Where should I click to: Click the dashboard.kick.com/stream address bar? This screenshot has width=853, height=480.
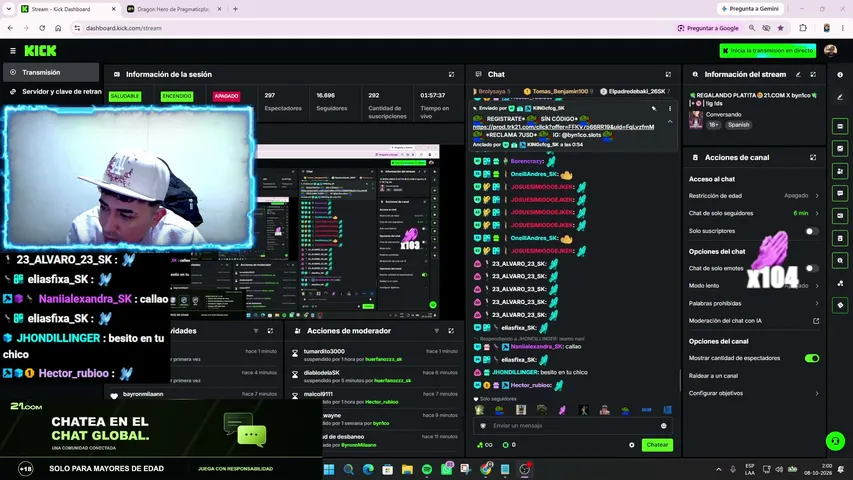(123, 28)
